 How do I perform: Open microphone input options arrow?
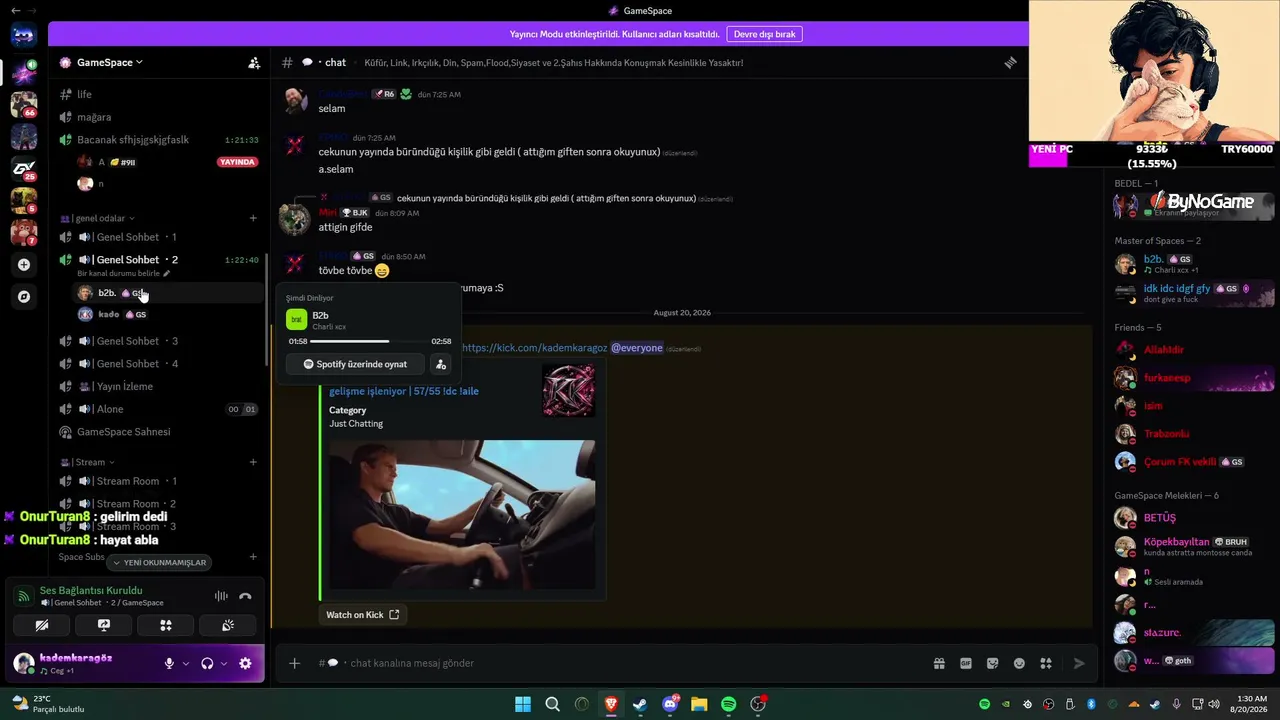click(186, 663)
